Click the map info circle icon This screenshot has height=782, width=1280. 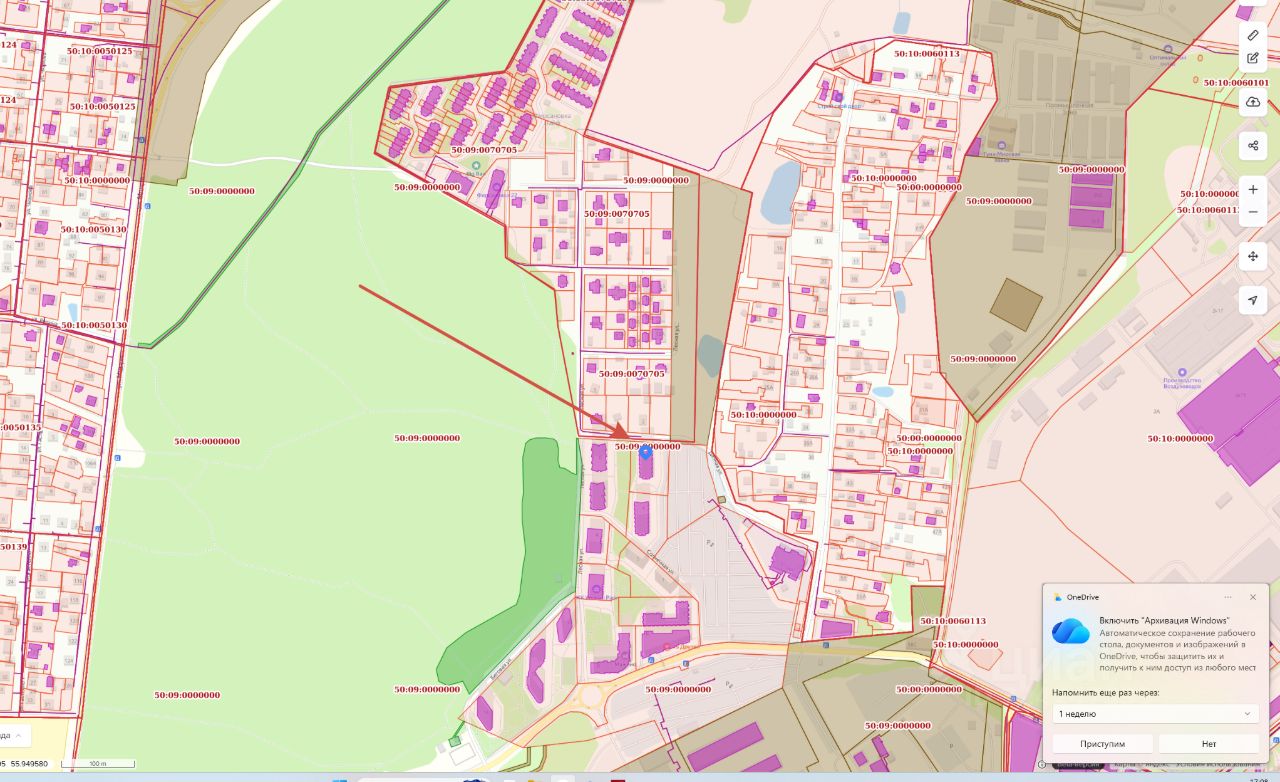(1043, 765)
